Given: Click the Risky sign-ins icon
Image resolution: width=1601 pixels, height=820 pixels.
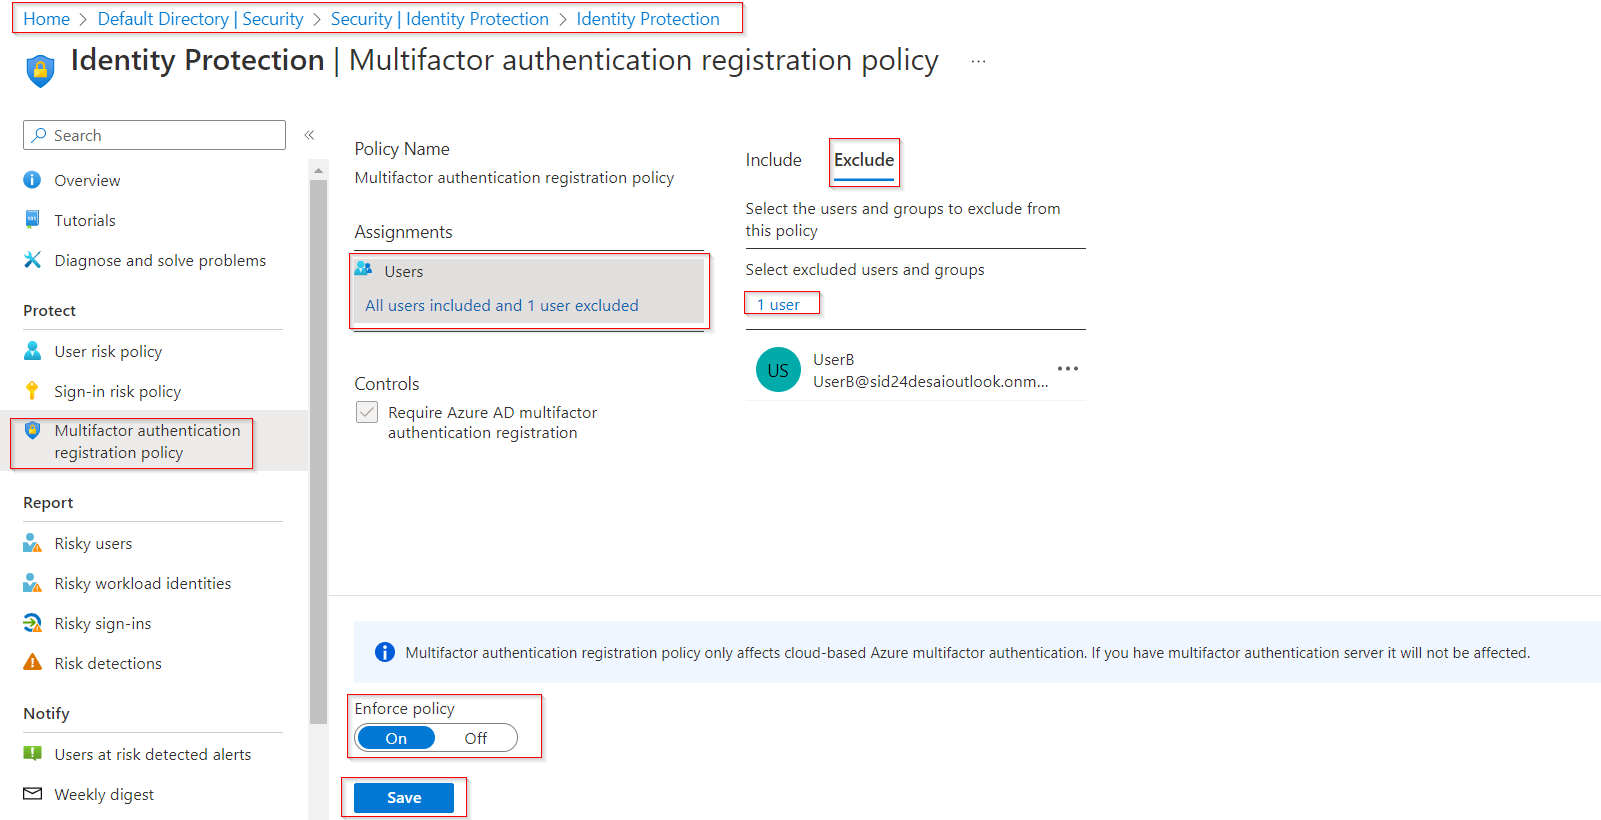Looking at the screenshot, I should tap(32, 623).
